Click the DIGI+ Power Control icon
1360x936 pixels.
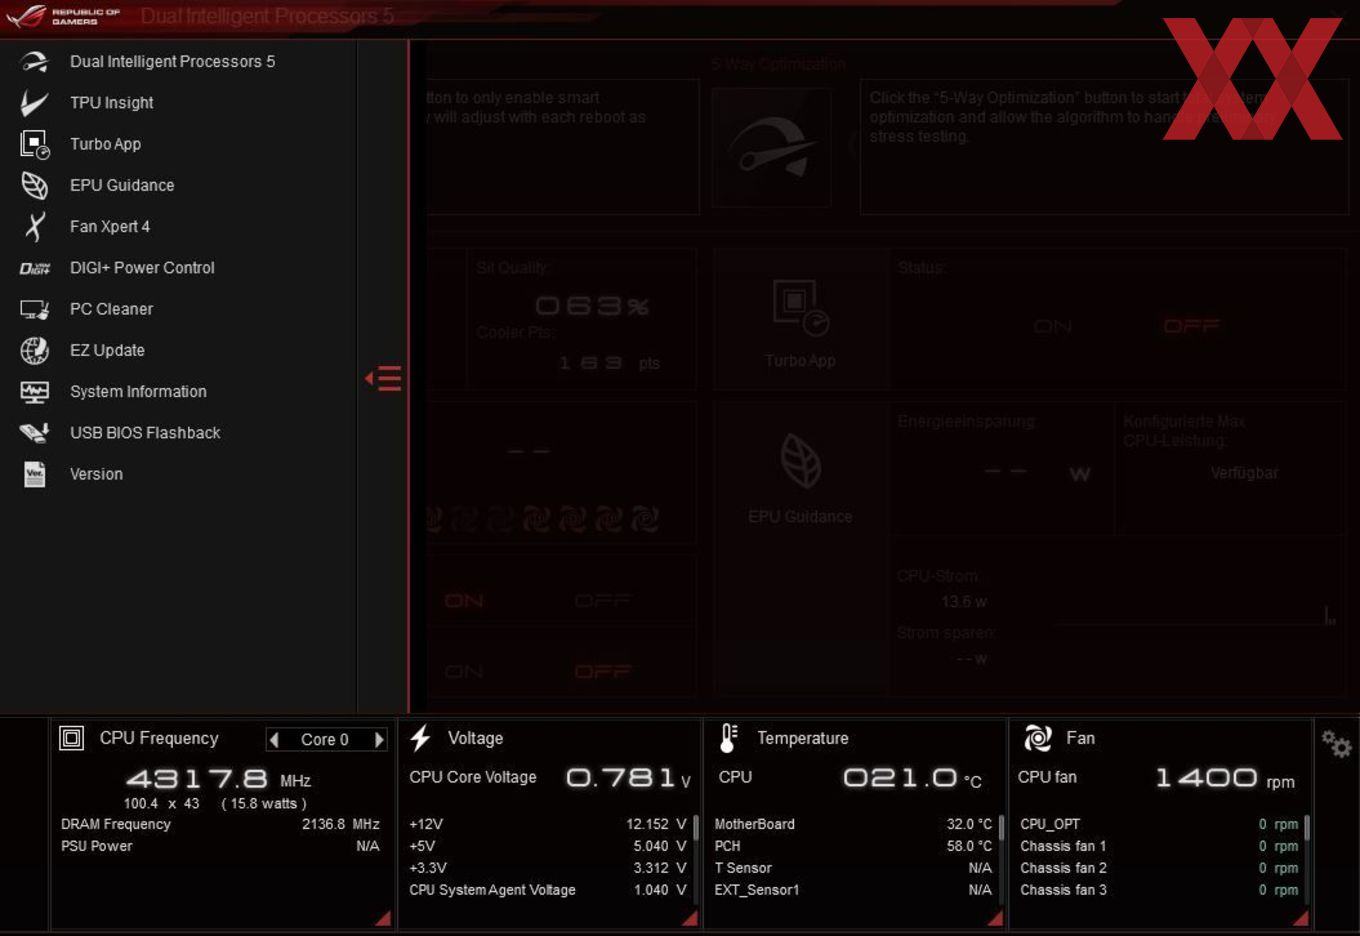[34, 268]
